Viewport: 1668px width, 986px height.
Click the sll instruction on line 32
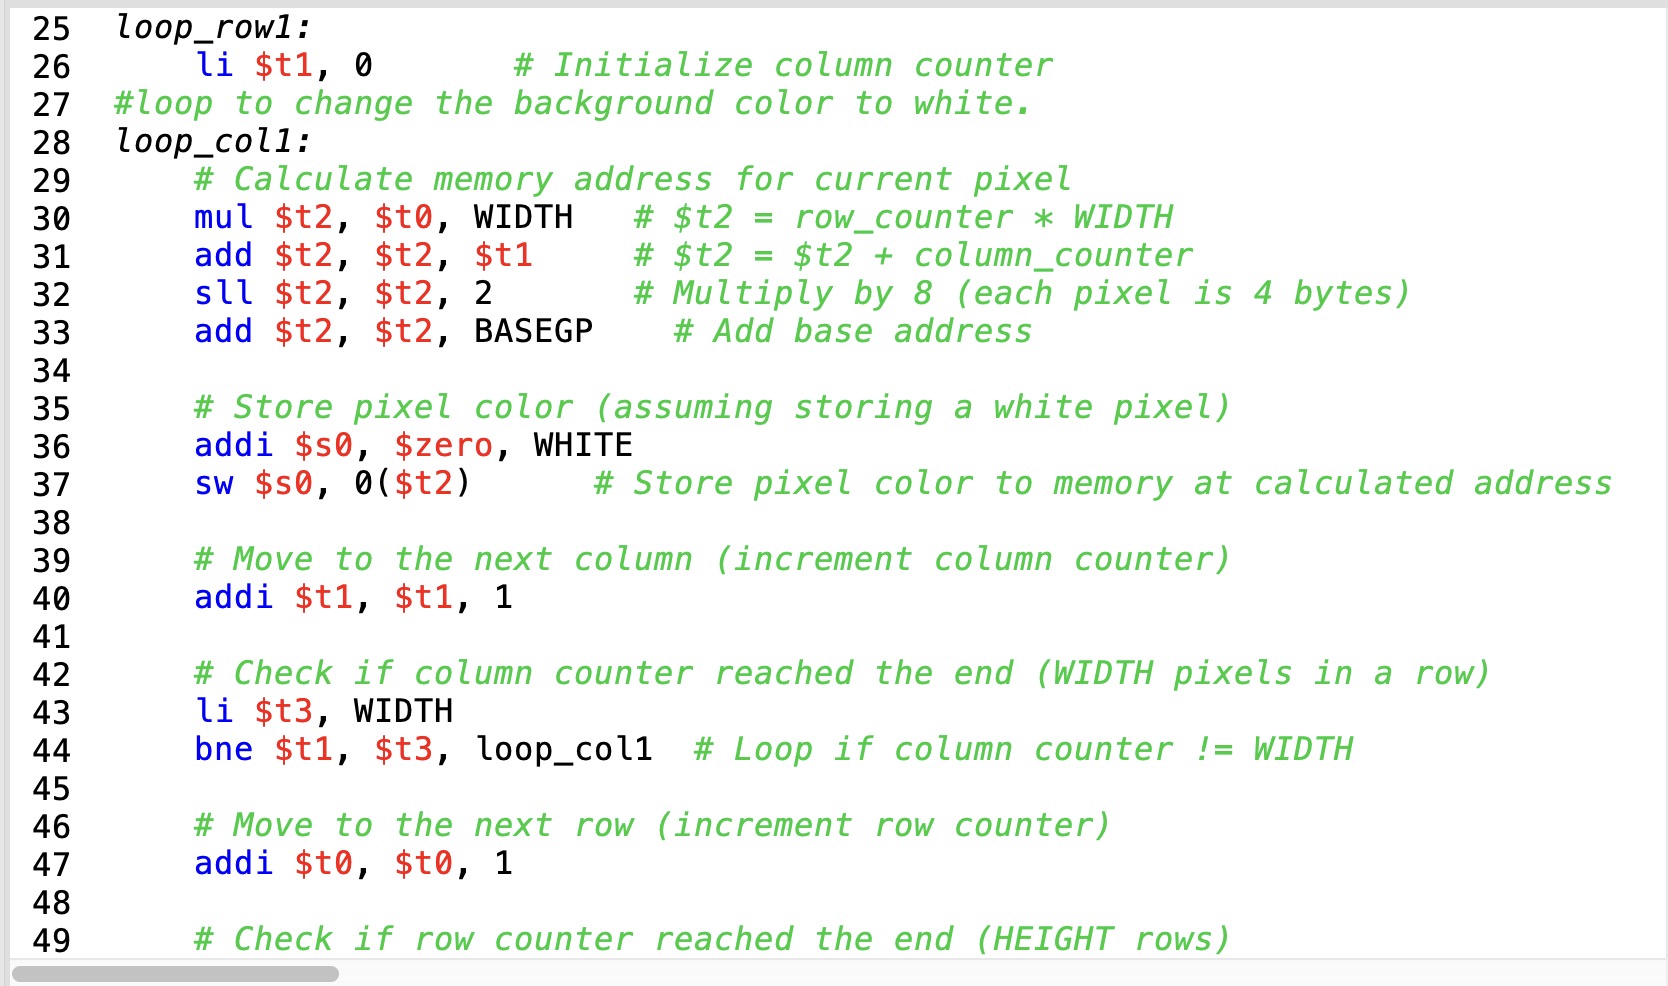pyautogui.click(x=222, y=294)
